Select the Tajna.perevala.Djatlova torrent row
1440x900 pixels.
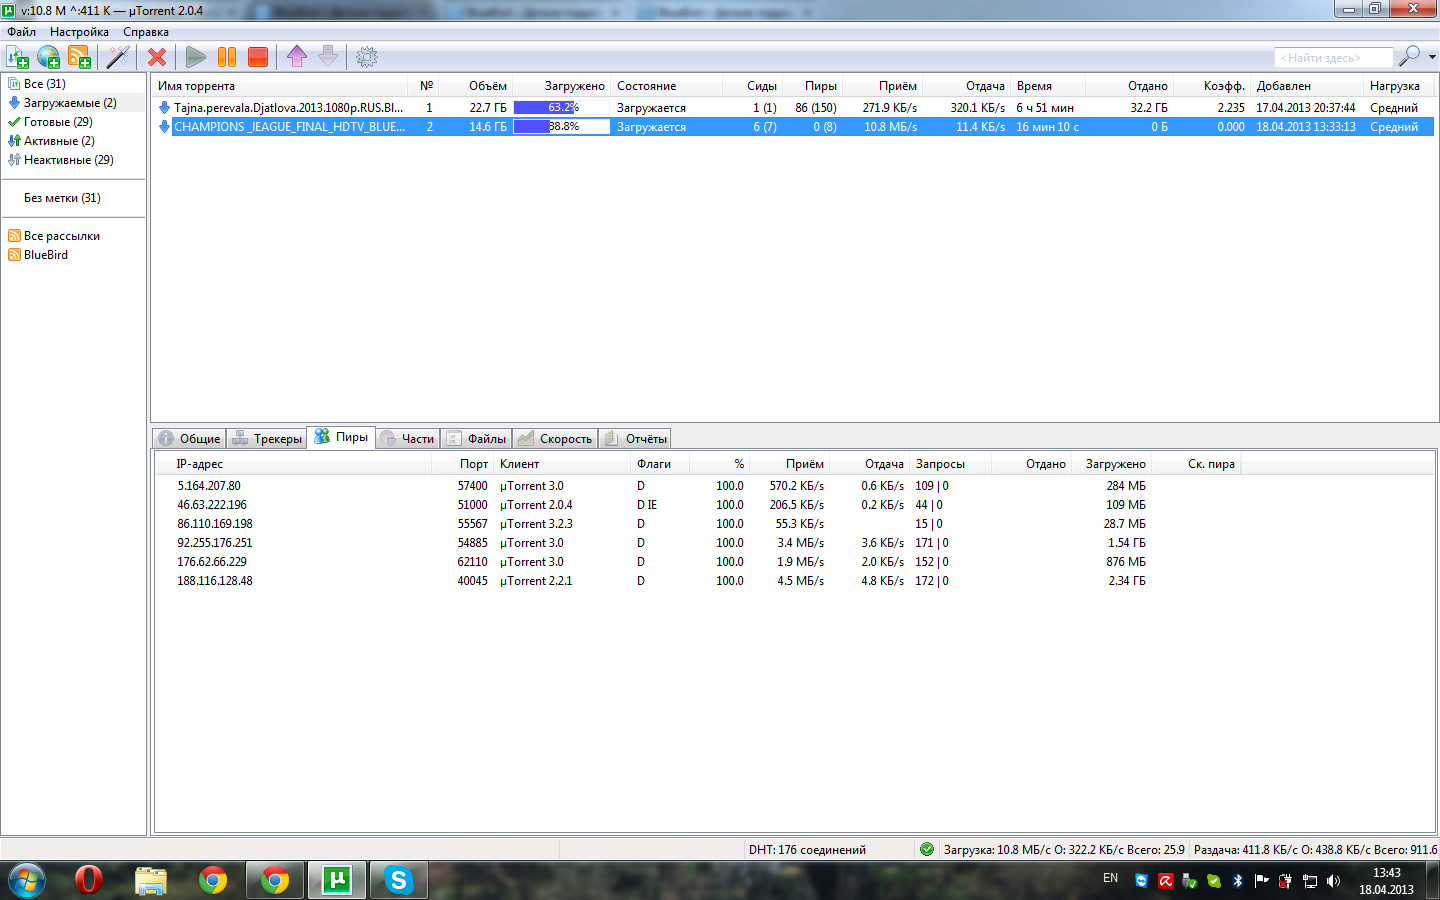tap(795, 108)
